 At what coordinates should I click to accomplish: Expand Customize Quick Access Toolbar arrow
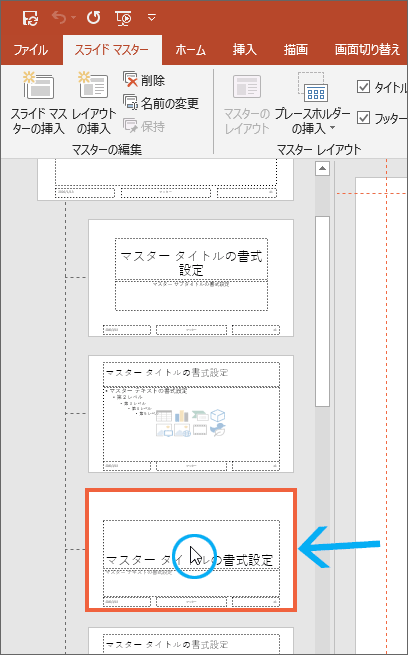click(152, 18)
